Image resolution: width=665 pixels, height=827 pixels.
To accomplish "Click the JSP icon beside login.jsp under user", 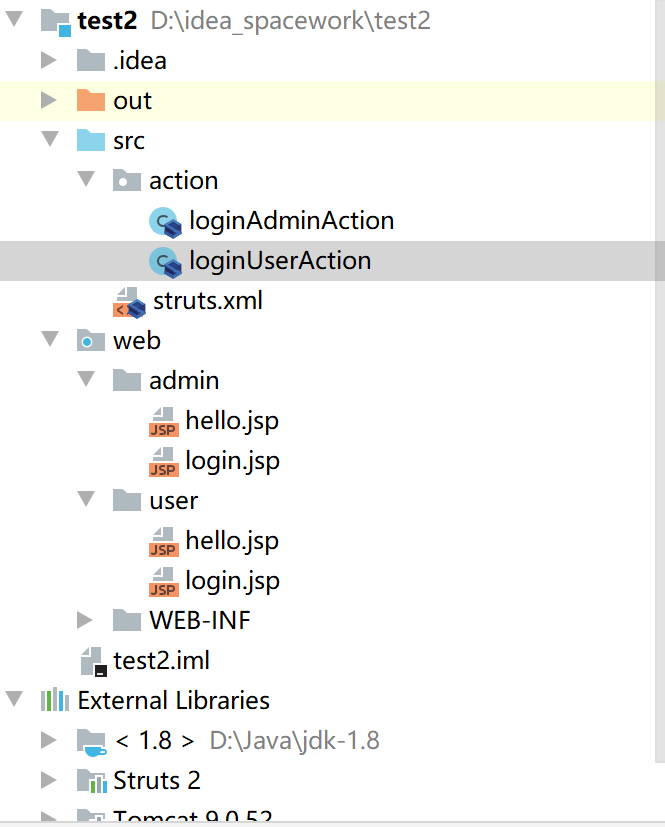I will pos(163,581).
